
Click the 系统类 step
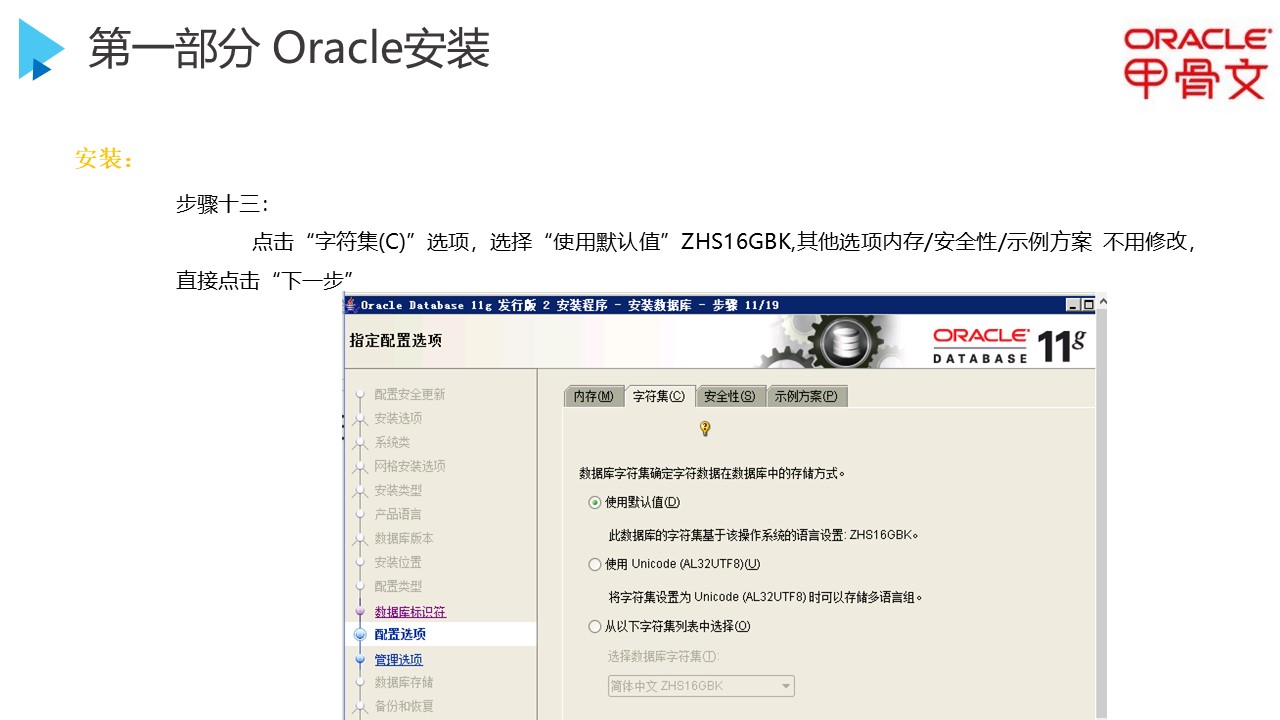pos(392,442)
